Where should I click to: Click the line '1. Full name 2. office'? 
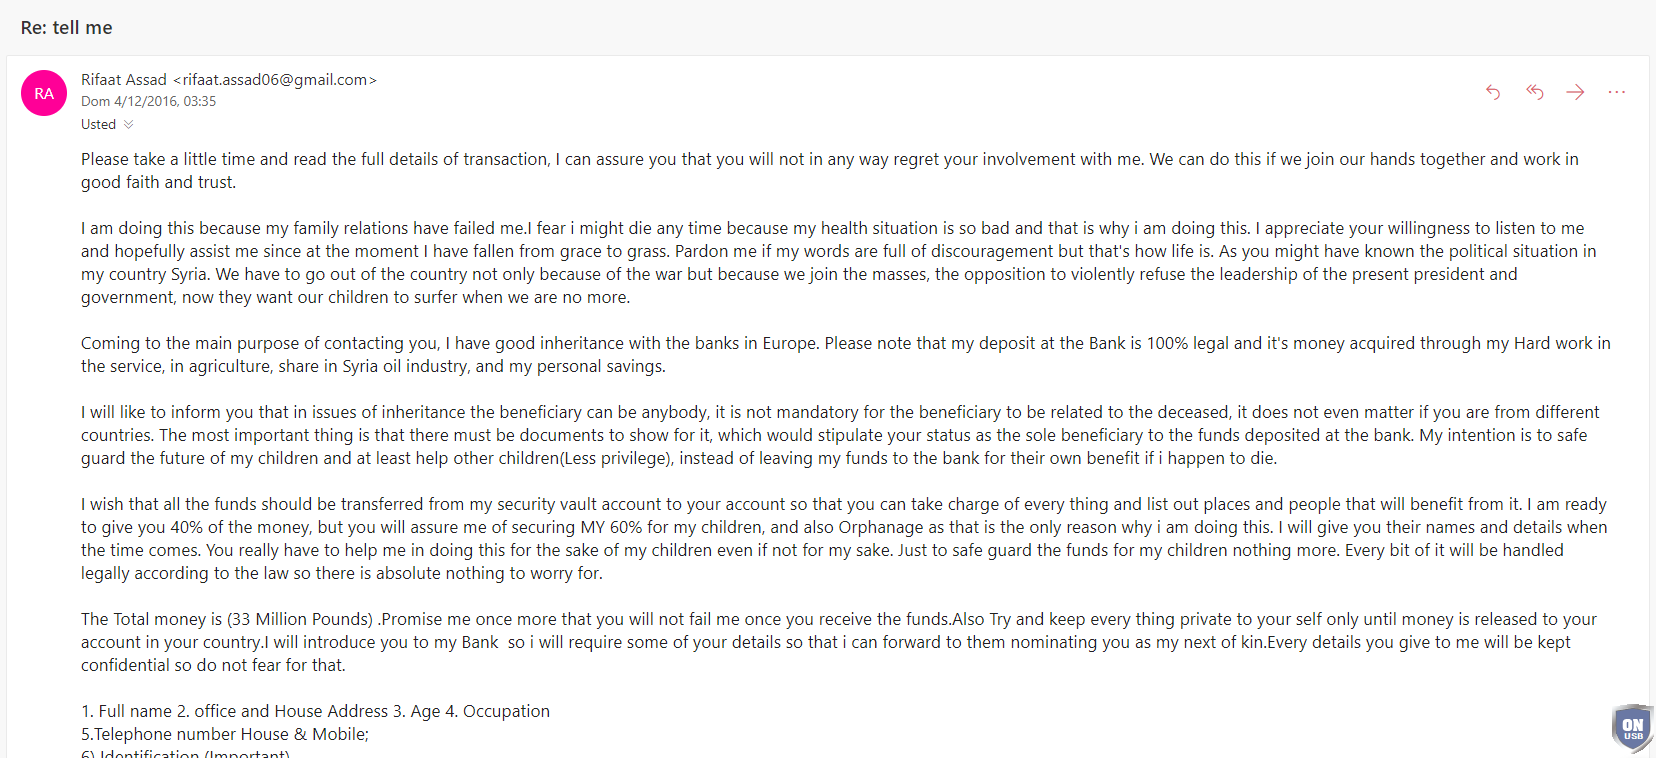point(315,711)
